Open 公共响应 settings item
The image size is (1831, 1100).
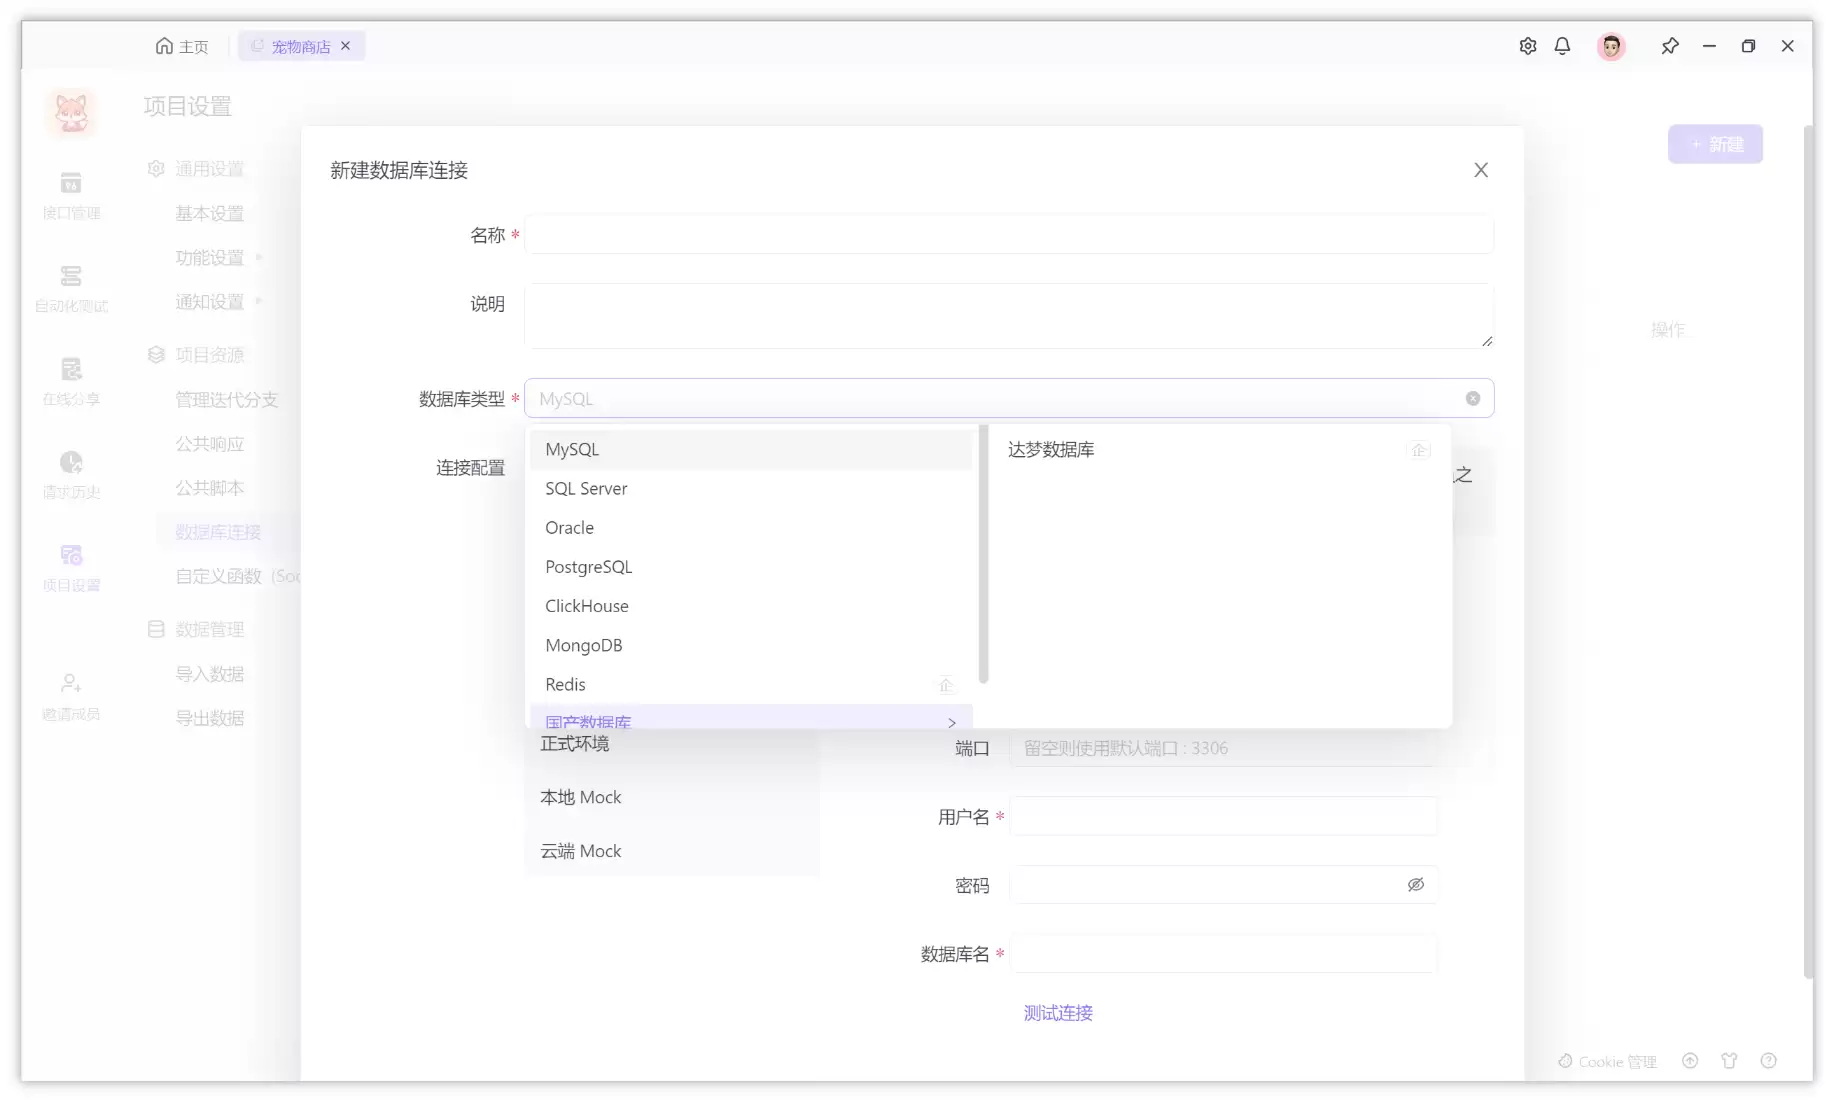point(209,443)
